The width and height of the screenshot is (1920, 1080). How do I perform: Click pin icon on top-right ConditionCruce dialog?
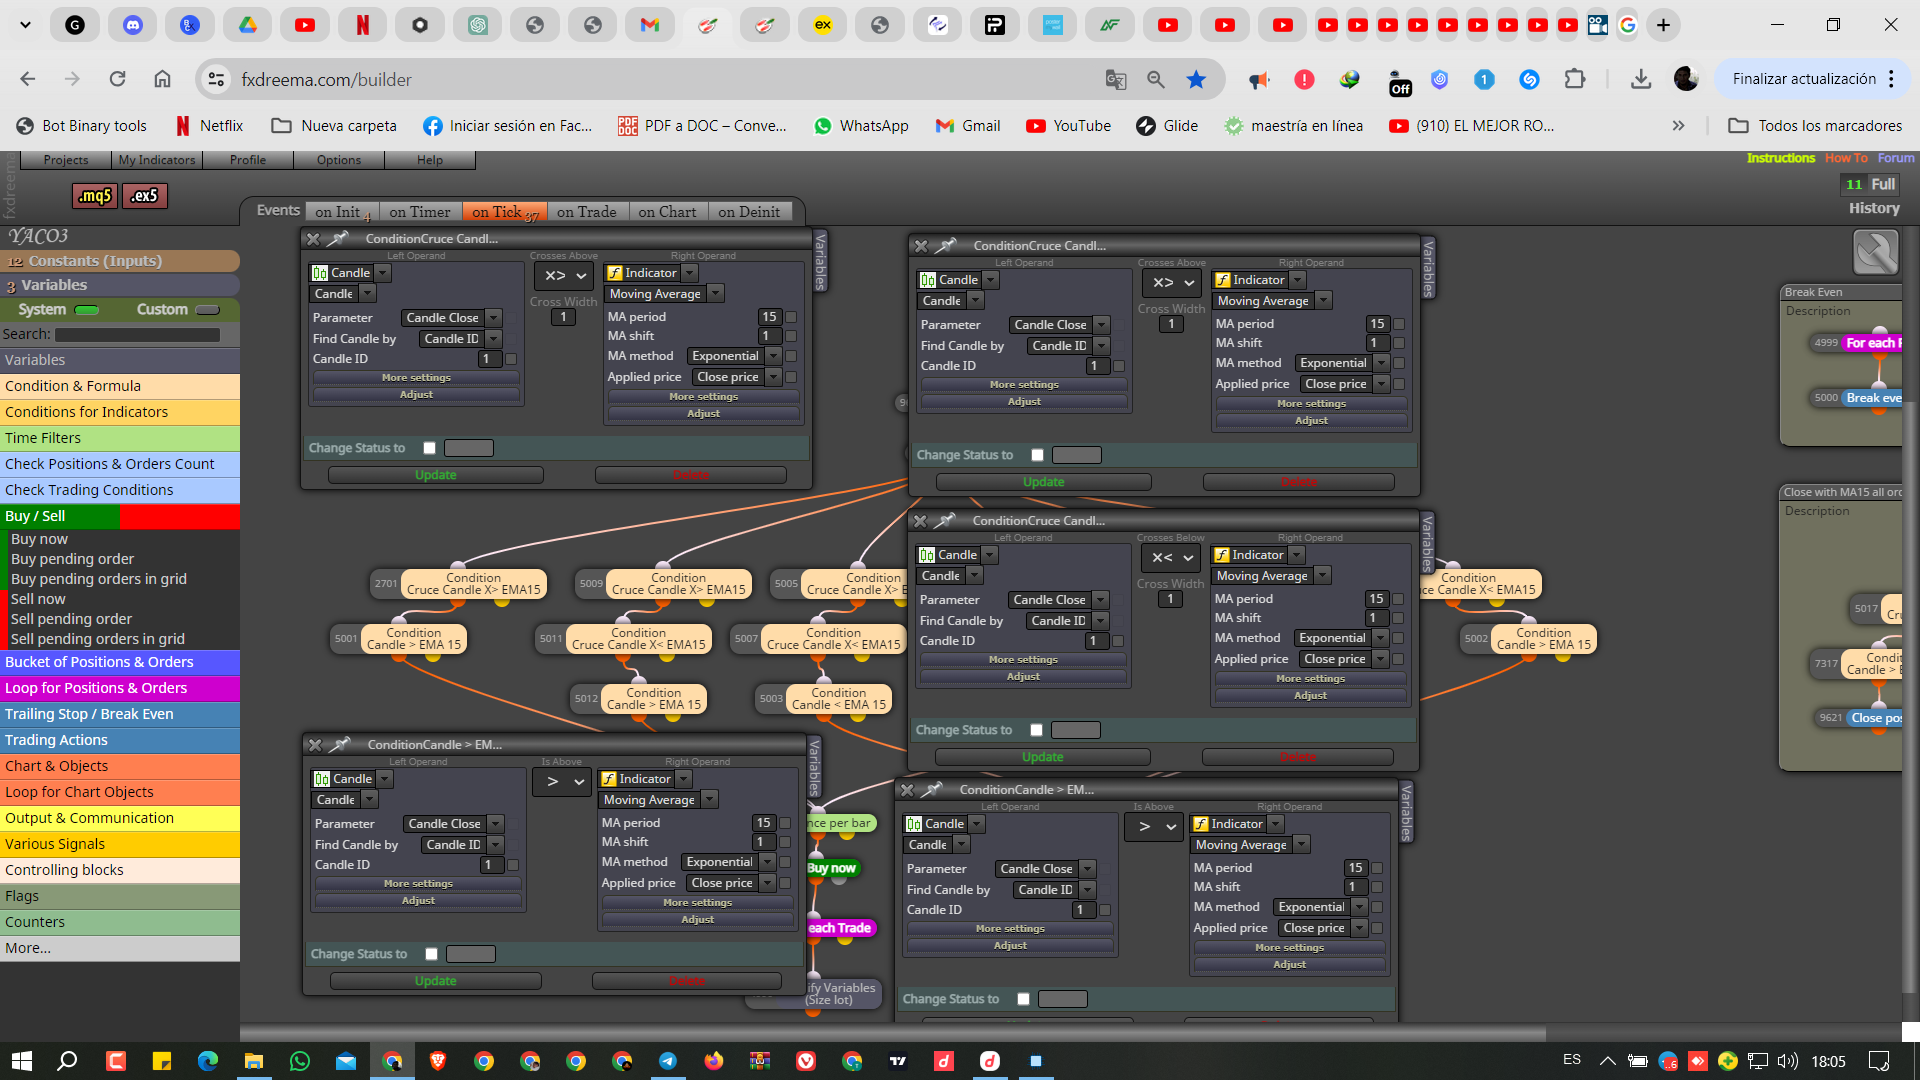point(946,246)
